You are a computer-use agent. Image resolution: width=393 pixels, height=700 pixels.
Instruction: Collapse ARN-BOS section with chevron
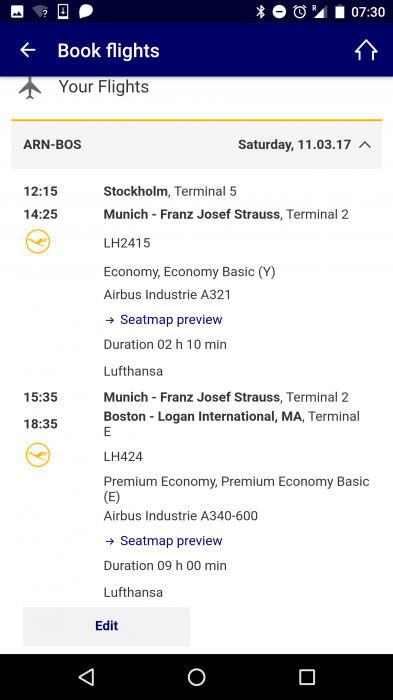(365, 145)
